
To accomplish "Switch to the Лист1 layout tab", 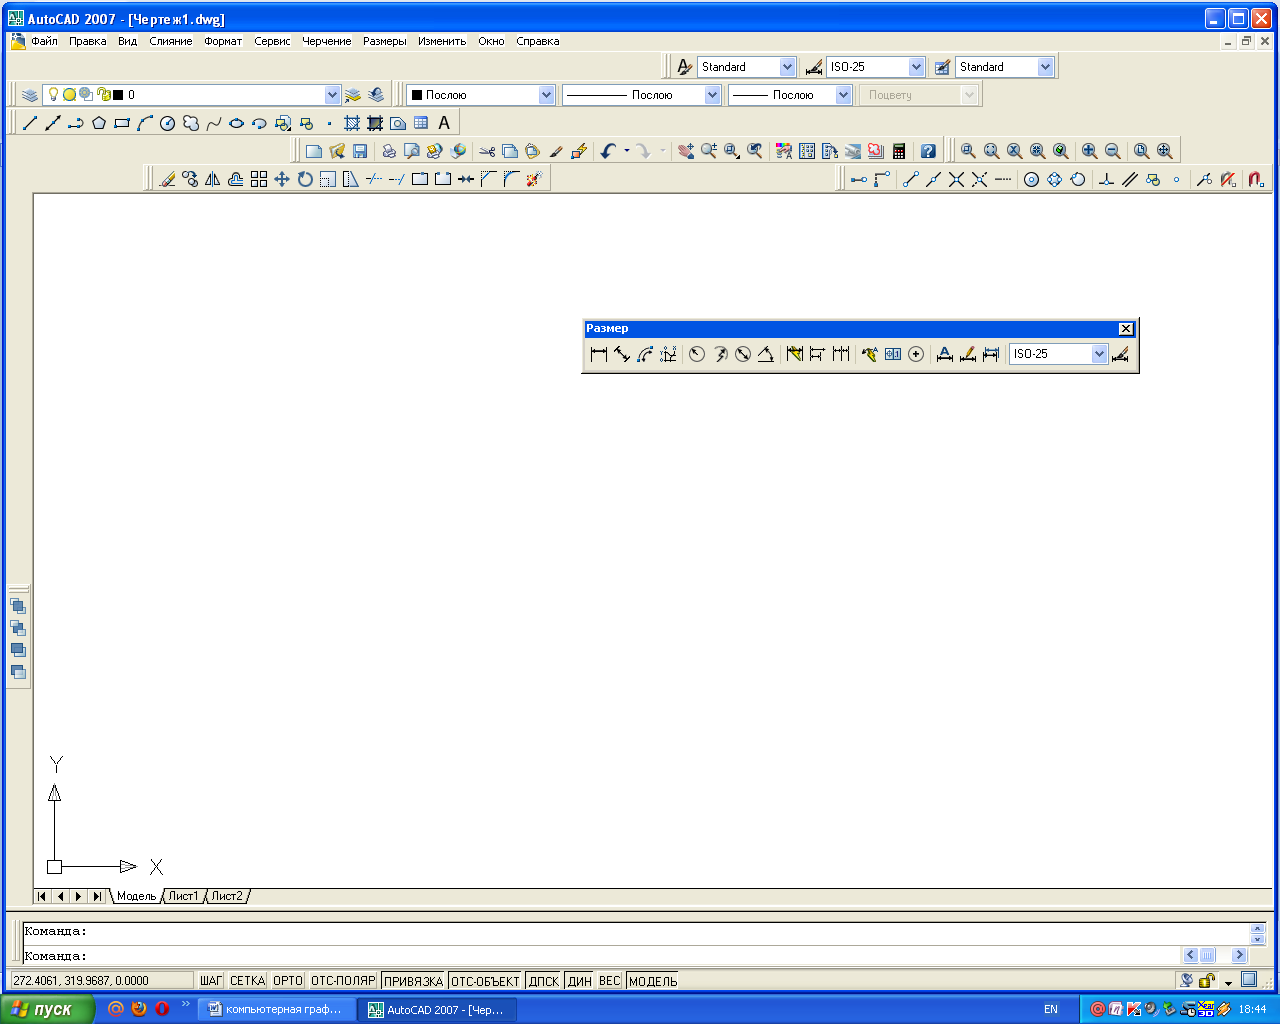I will [183, 896].
